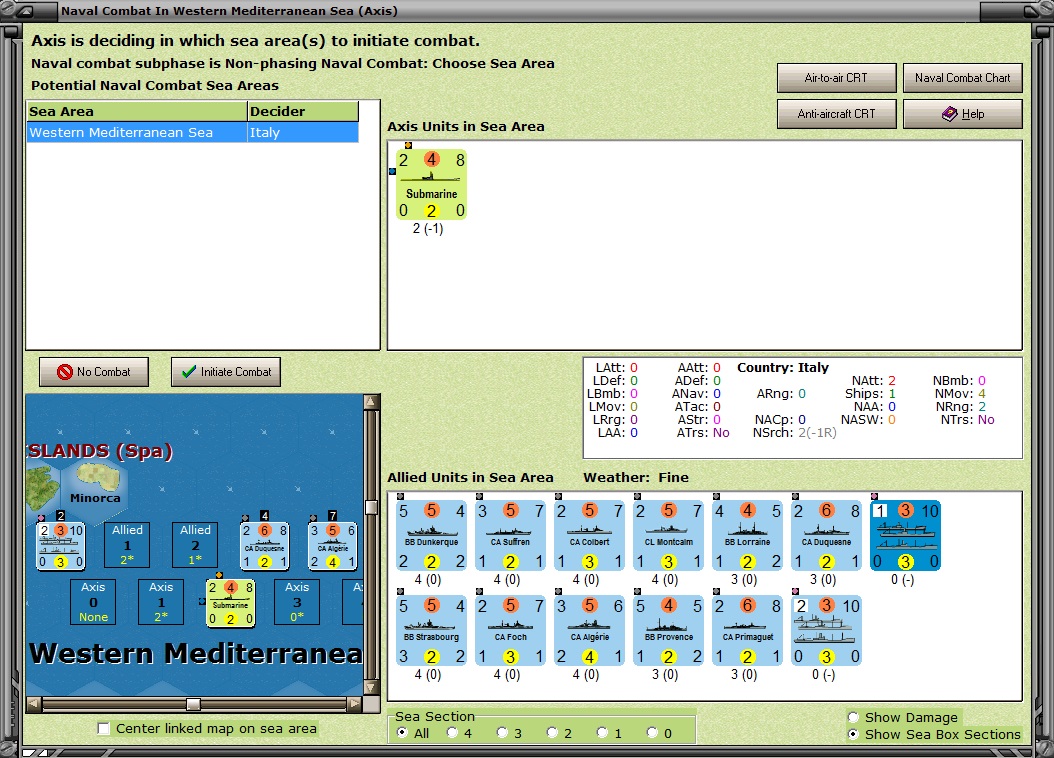Open the Anti-aircraft CRT chart
This screenshot has height=758, width=1054.
coord(836,114)
